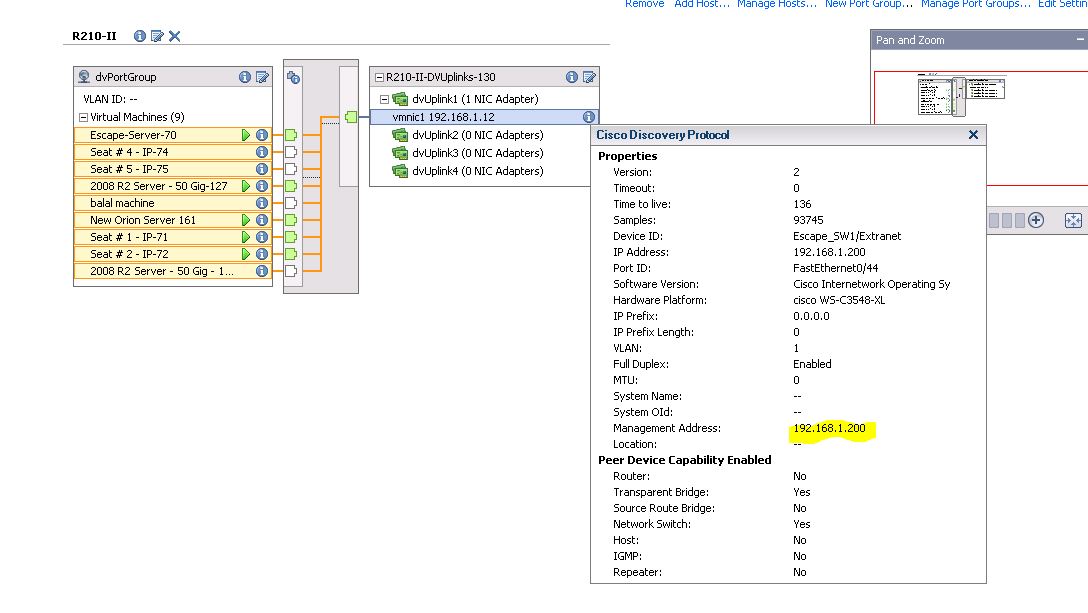Click the dvPortGroup globe icon

84,76
